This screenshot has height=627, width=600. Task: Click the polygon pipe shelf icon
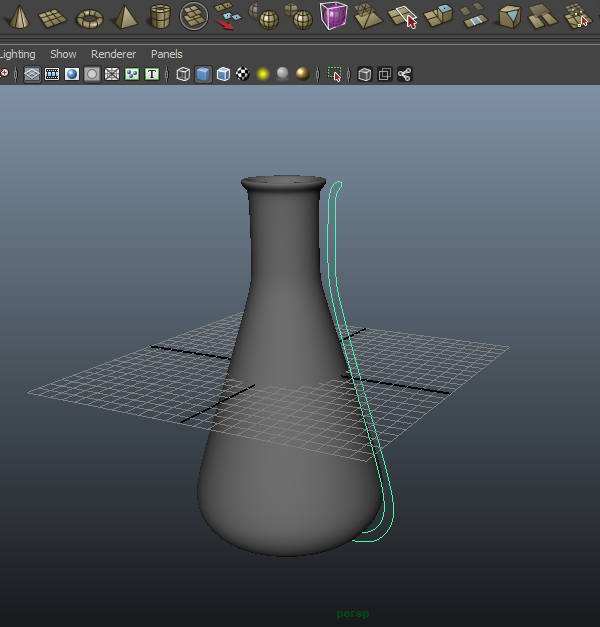[x=159, y=16]
